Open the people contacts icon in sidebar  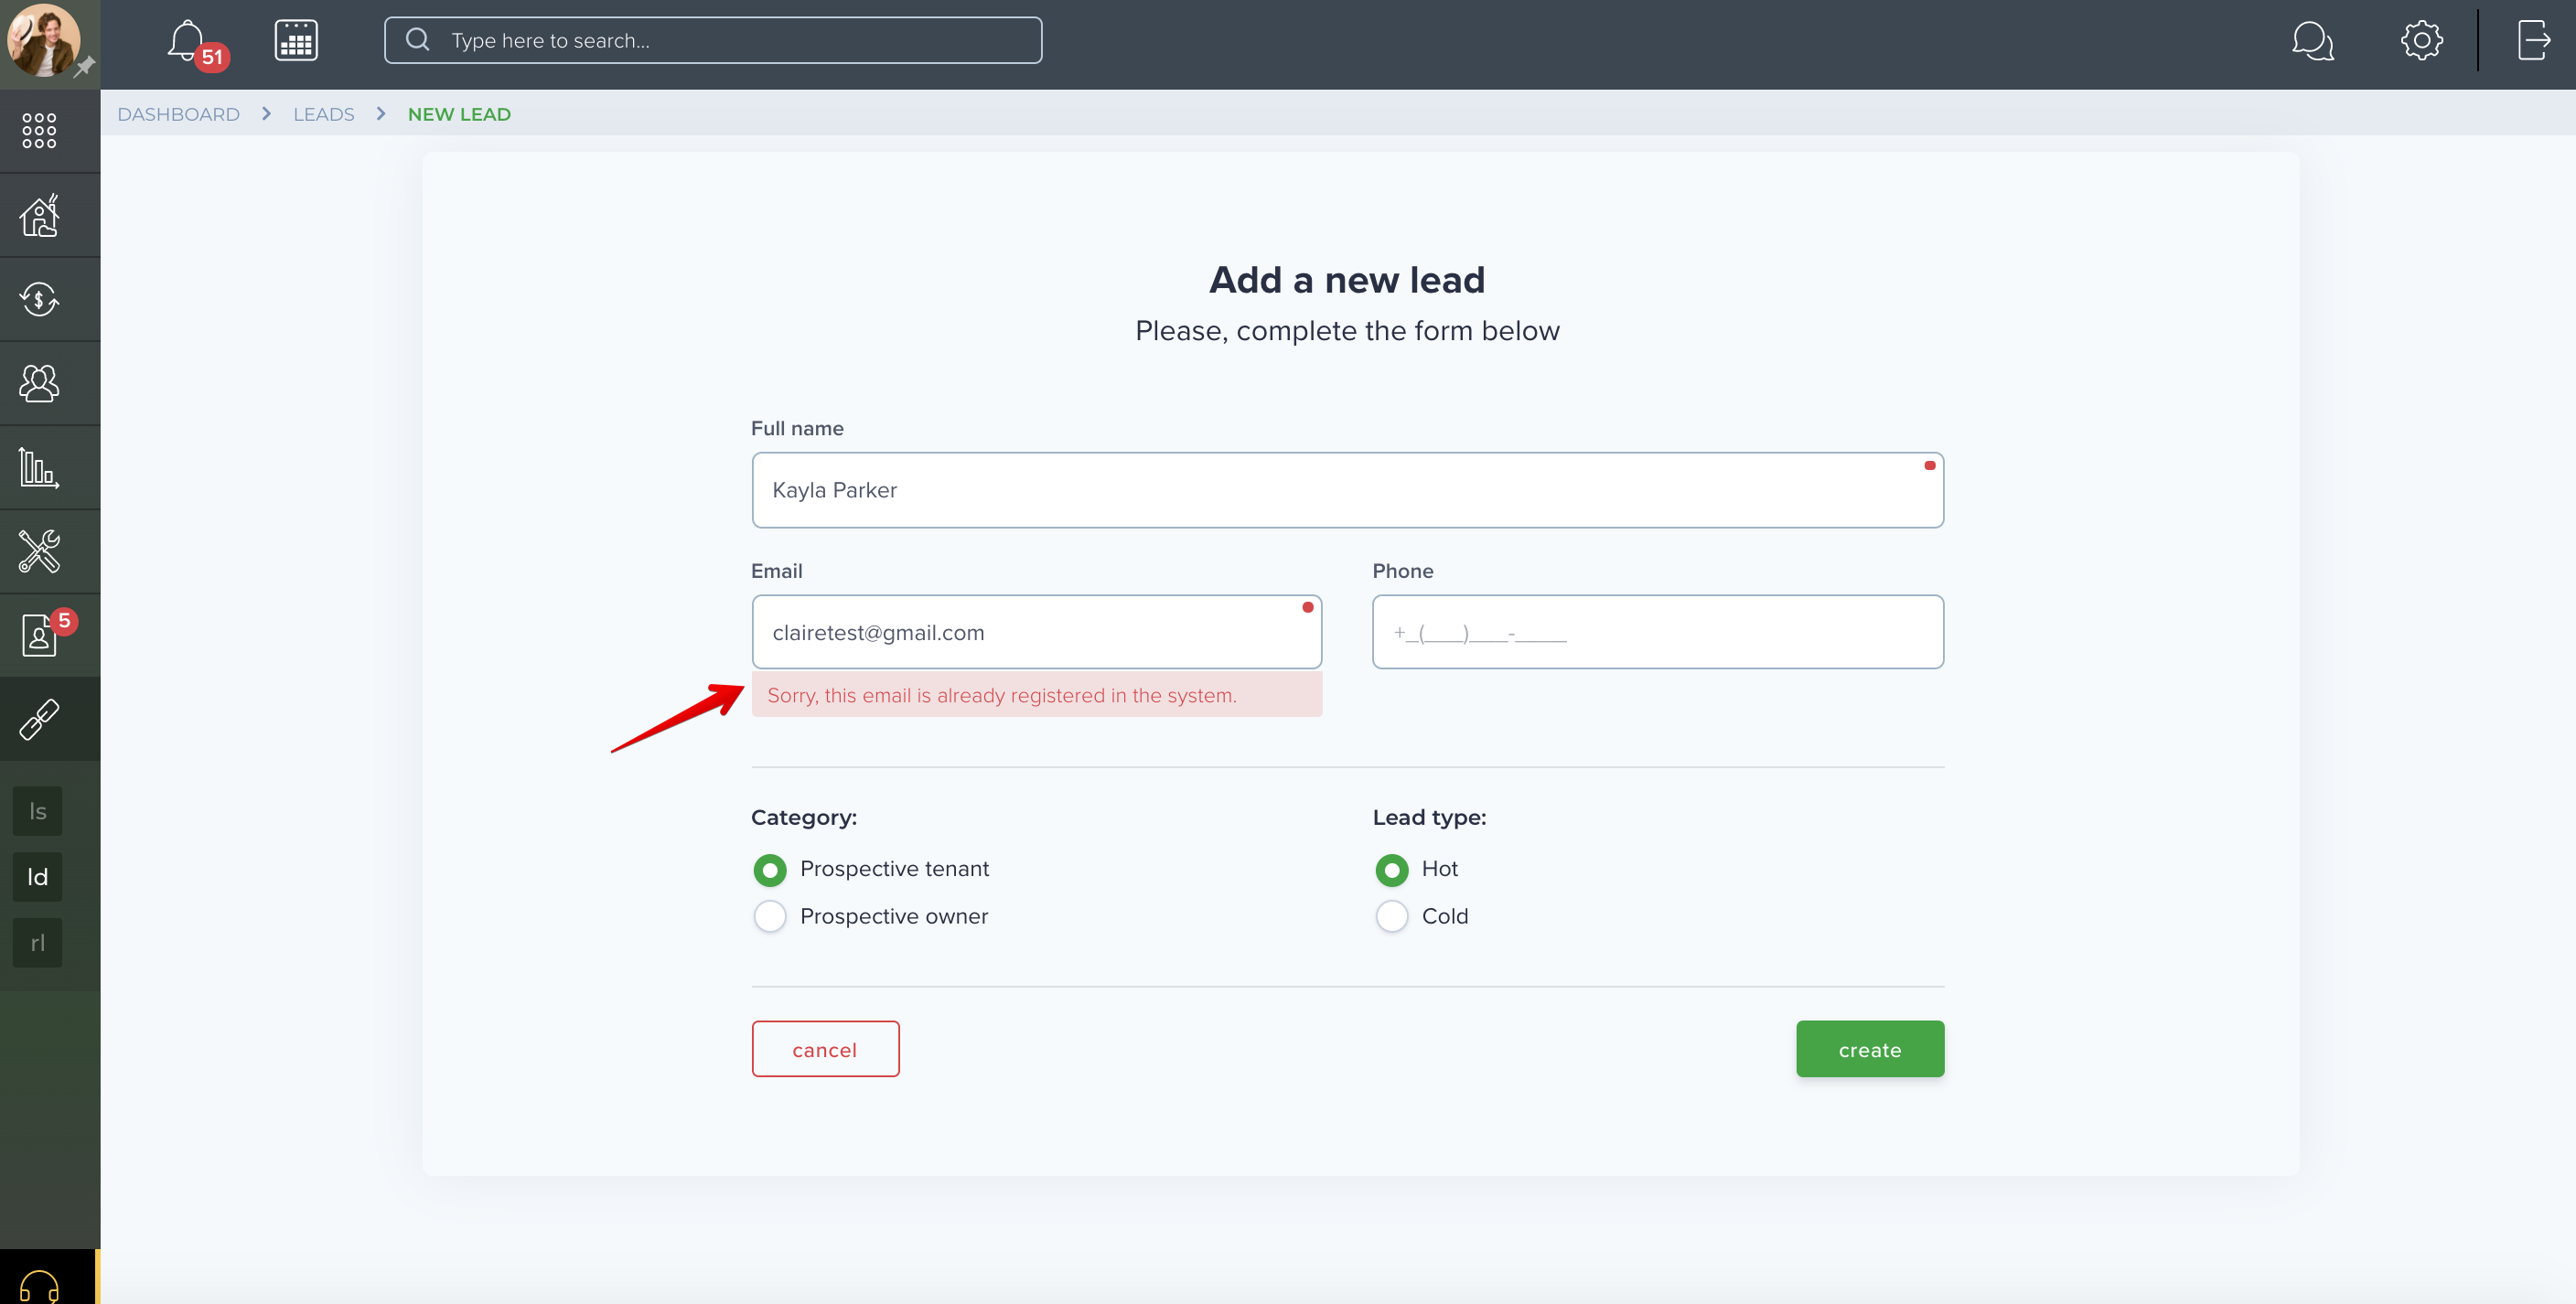(x=39, y=383)
